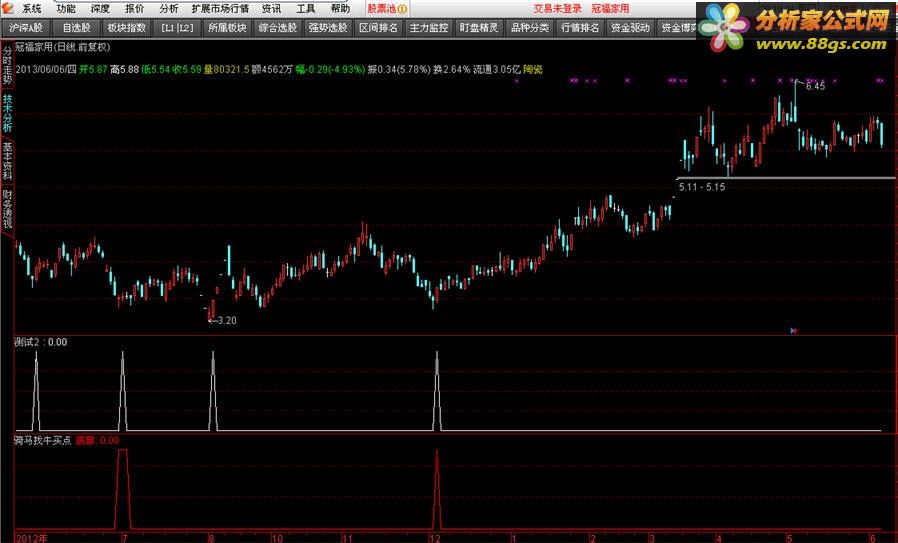Click the 强势选股 toolbar button
The image size is (898, 543).
(328, 27)
